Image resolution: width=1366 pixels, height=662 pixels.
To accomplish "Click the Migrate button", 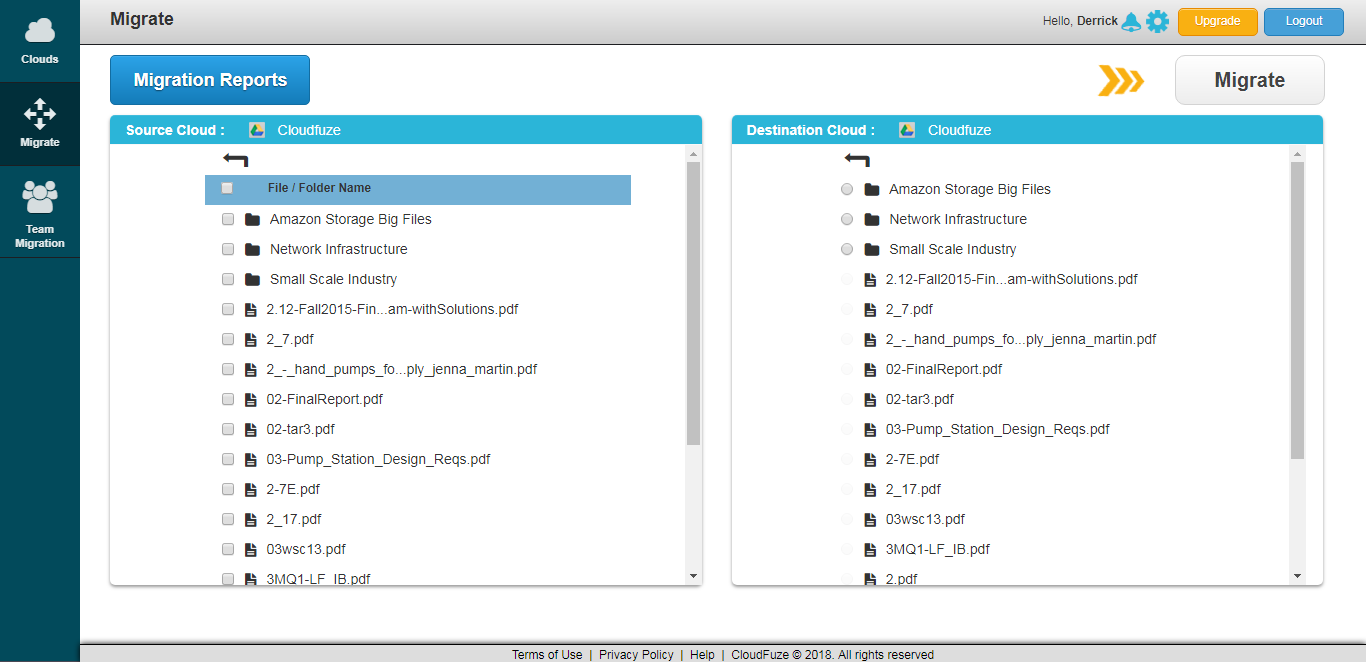I will tap(1249, 80).
